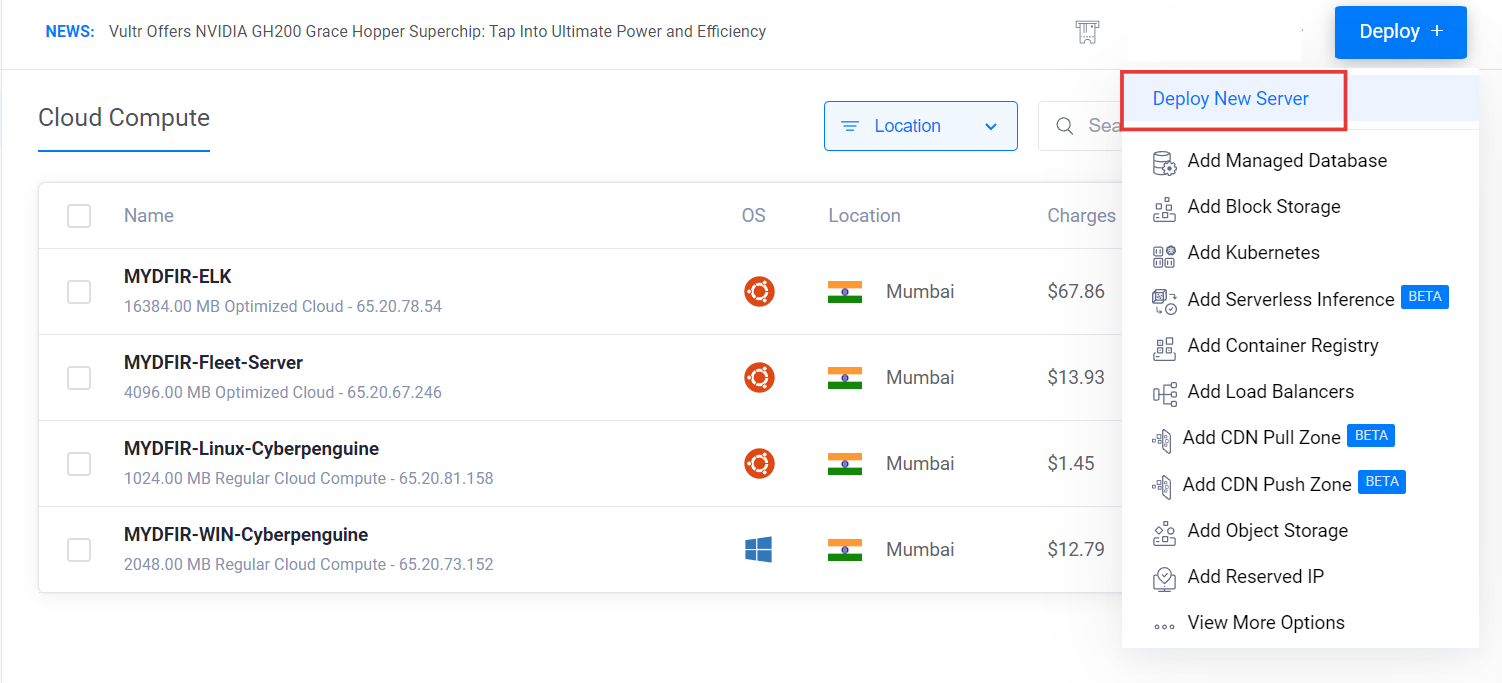Click the Object Storage icon
The width and height of the screenshot is (1502, 683).
(1164, 532)
